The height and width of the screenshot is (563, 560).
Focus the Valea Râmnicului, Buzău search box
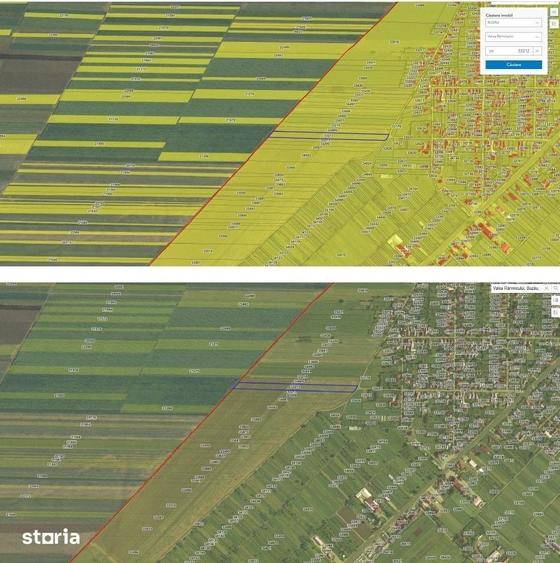[517, 288]
